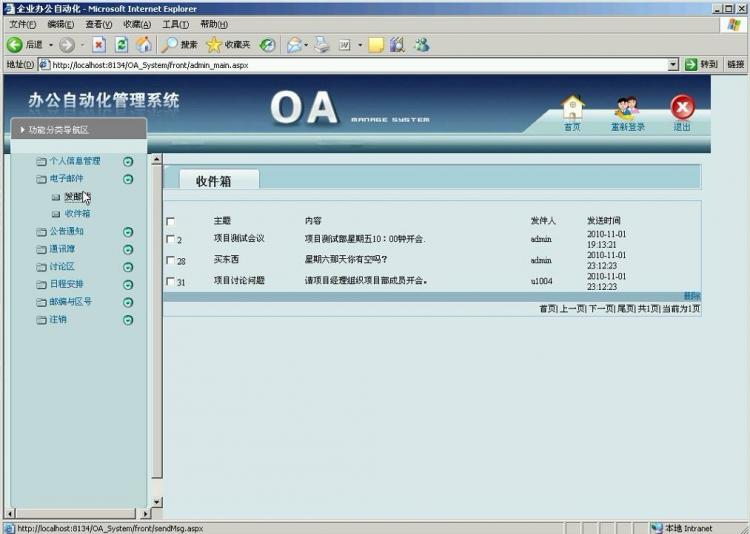Click the IE Stop toolbar button
This screenshot has height=534, width=750.
click(99, 45)
